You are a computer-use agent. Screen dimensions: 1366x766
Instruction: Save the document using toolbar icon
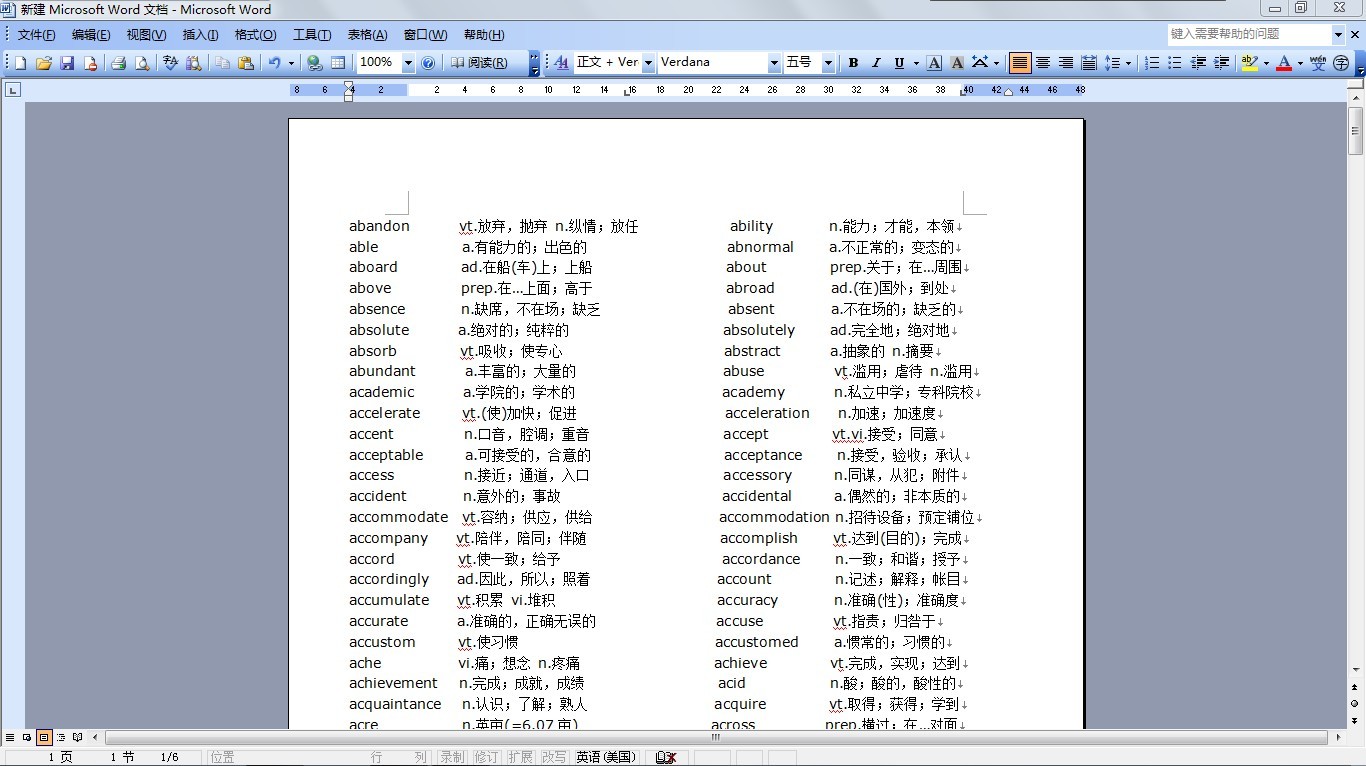coord(67,62)
